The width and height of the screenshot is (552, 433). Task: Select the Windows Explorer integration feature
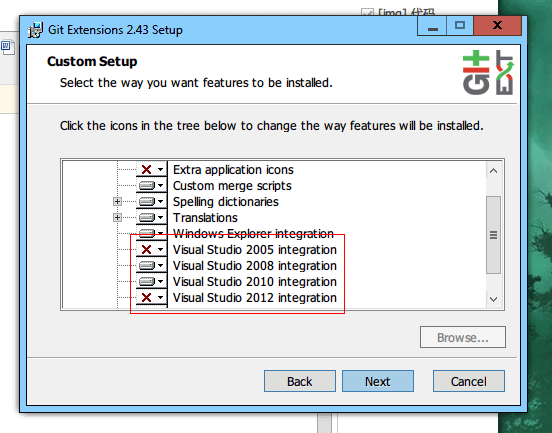pyautogui.click(x=253, y=233)
